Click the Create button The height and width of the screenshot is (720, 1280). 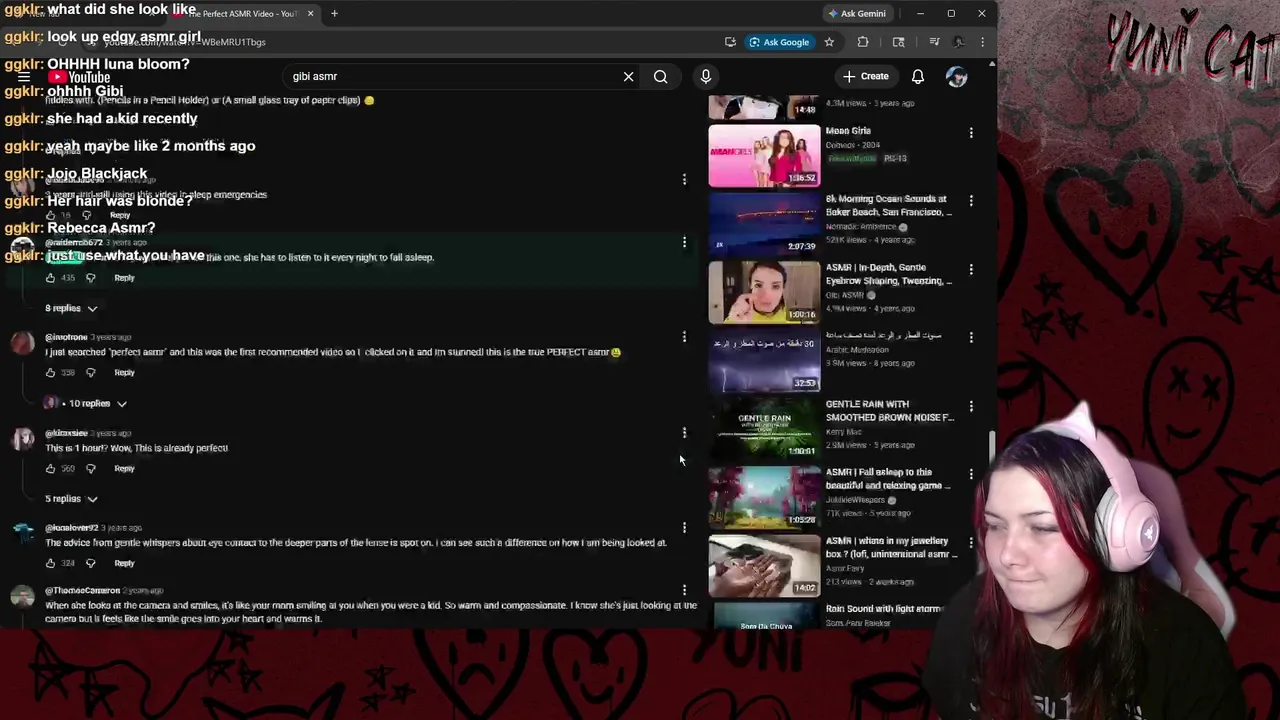866,76
